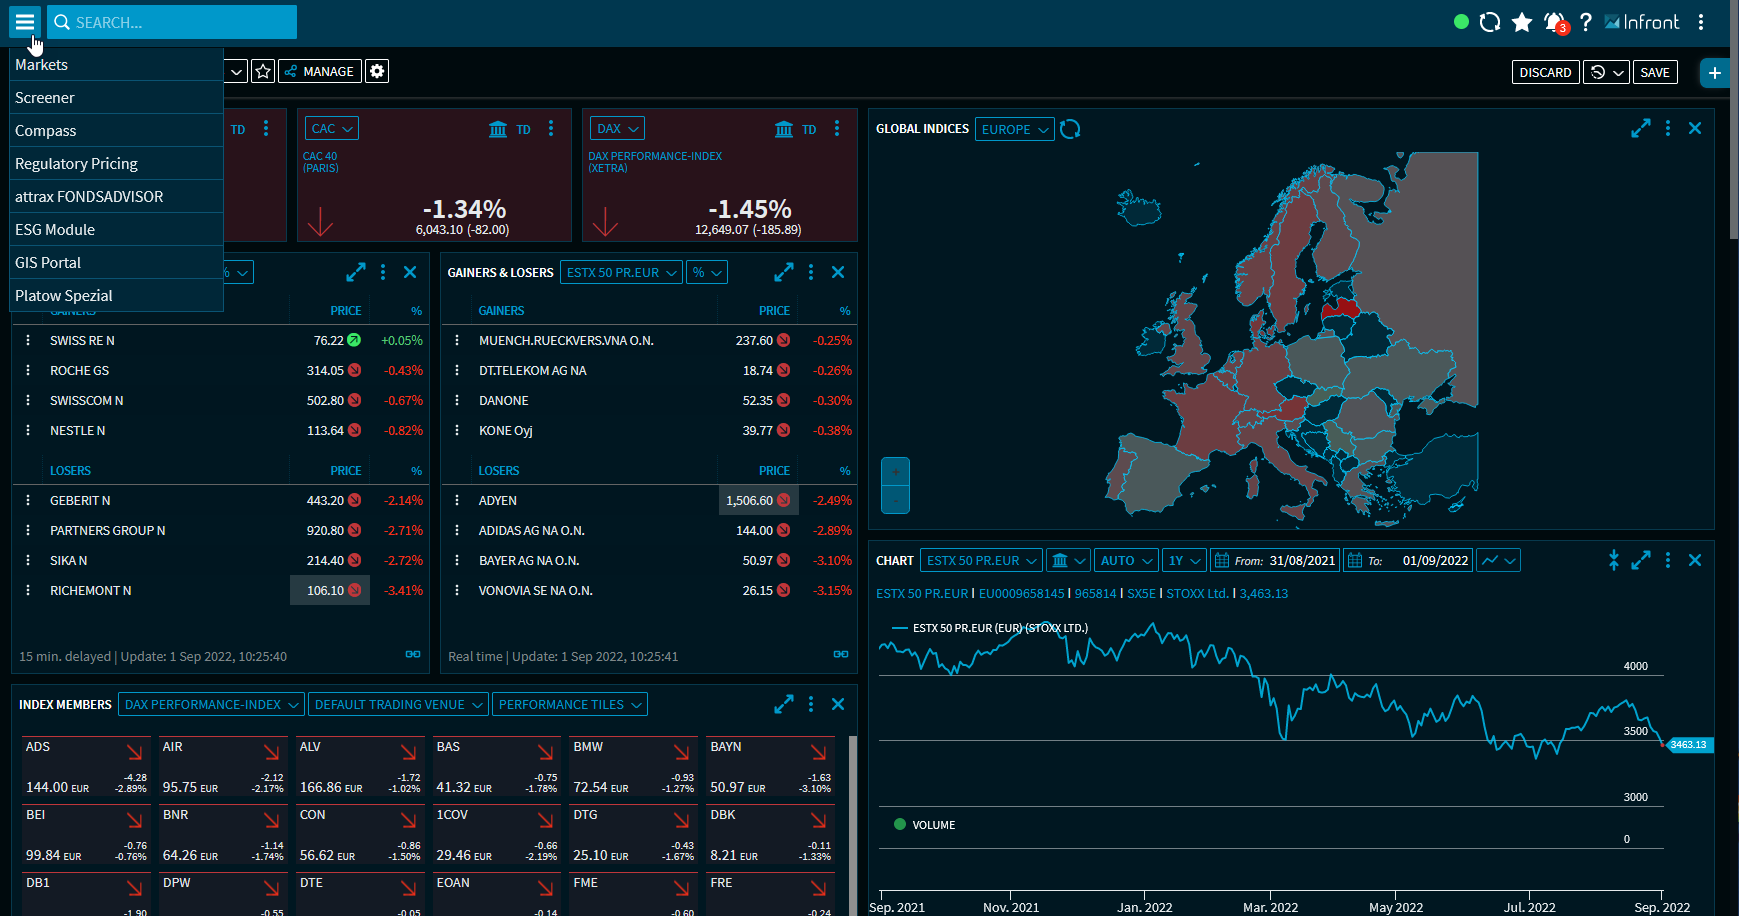This screenshot has width=1739, height=916.
Task: Toggle window link icon in Gainers & Losers
Action: [841, 655]
